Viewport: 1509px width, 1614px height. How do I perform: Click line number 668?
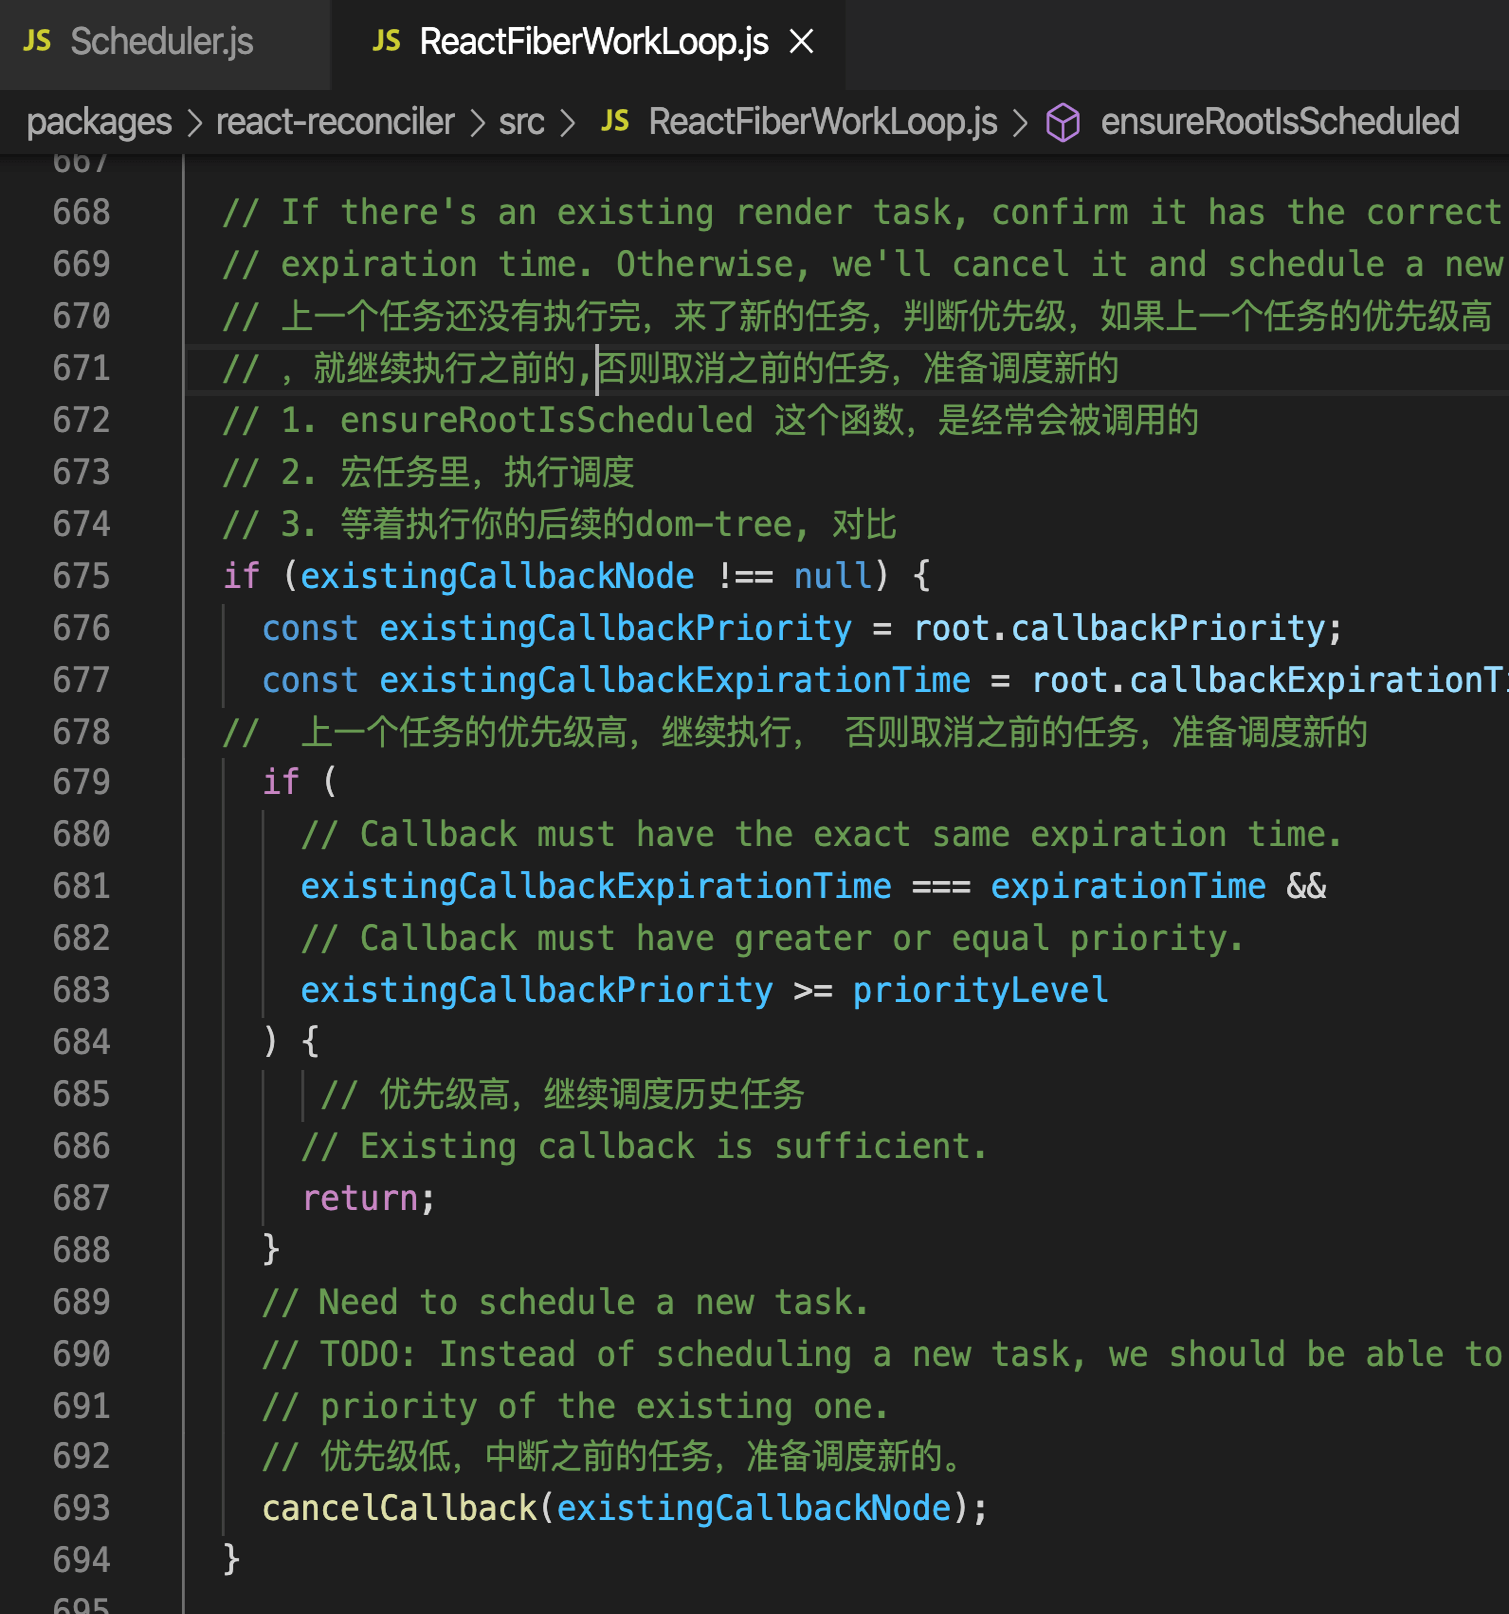tap(82, 212)
